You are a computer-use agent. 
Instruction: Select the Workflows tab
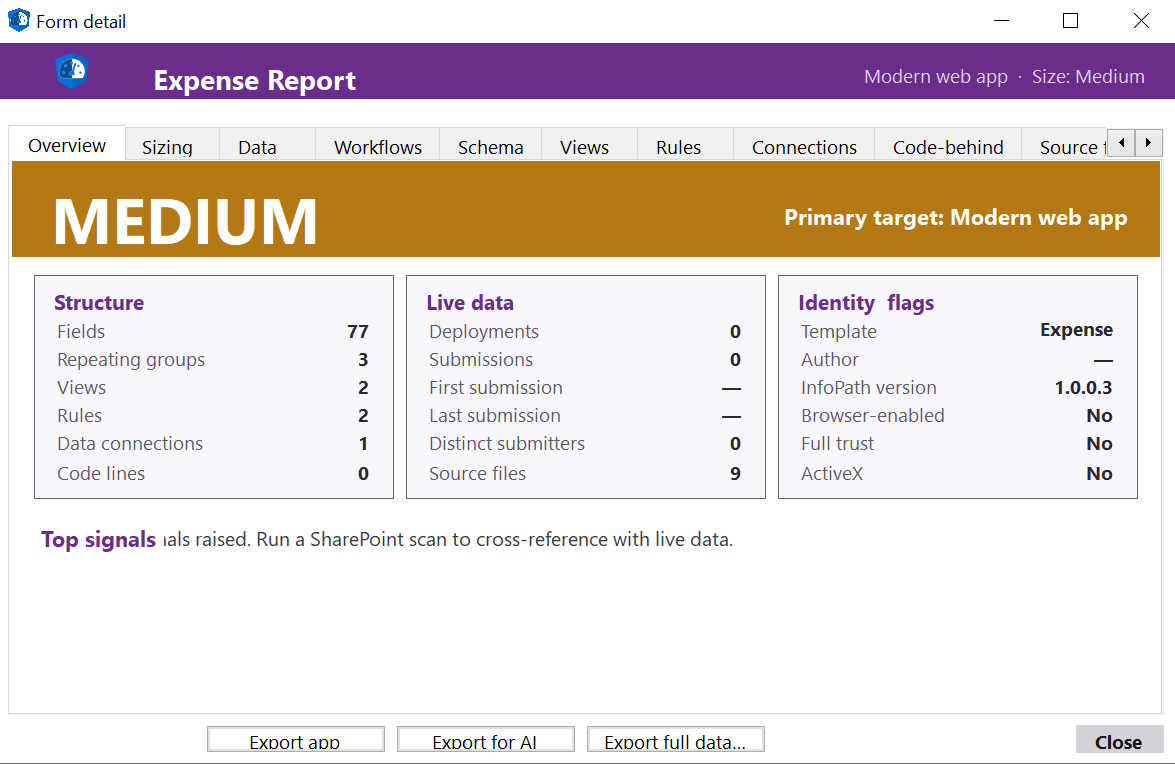point(377,146)
